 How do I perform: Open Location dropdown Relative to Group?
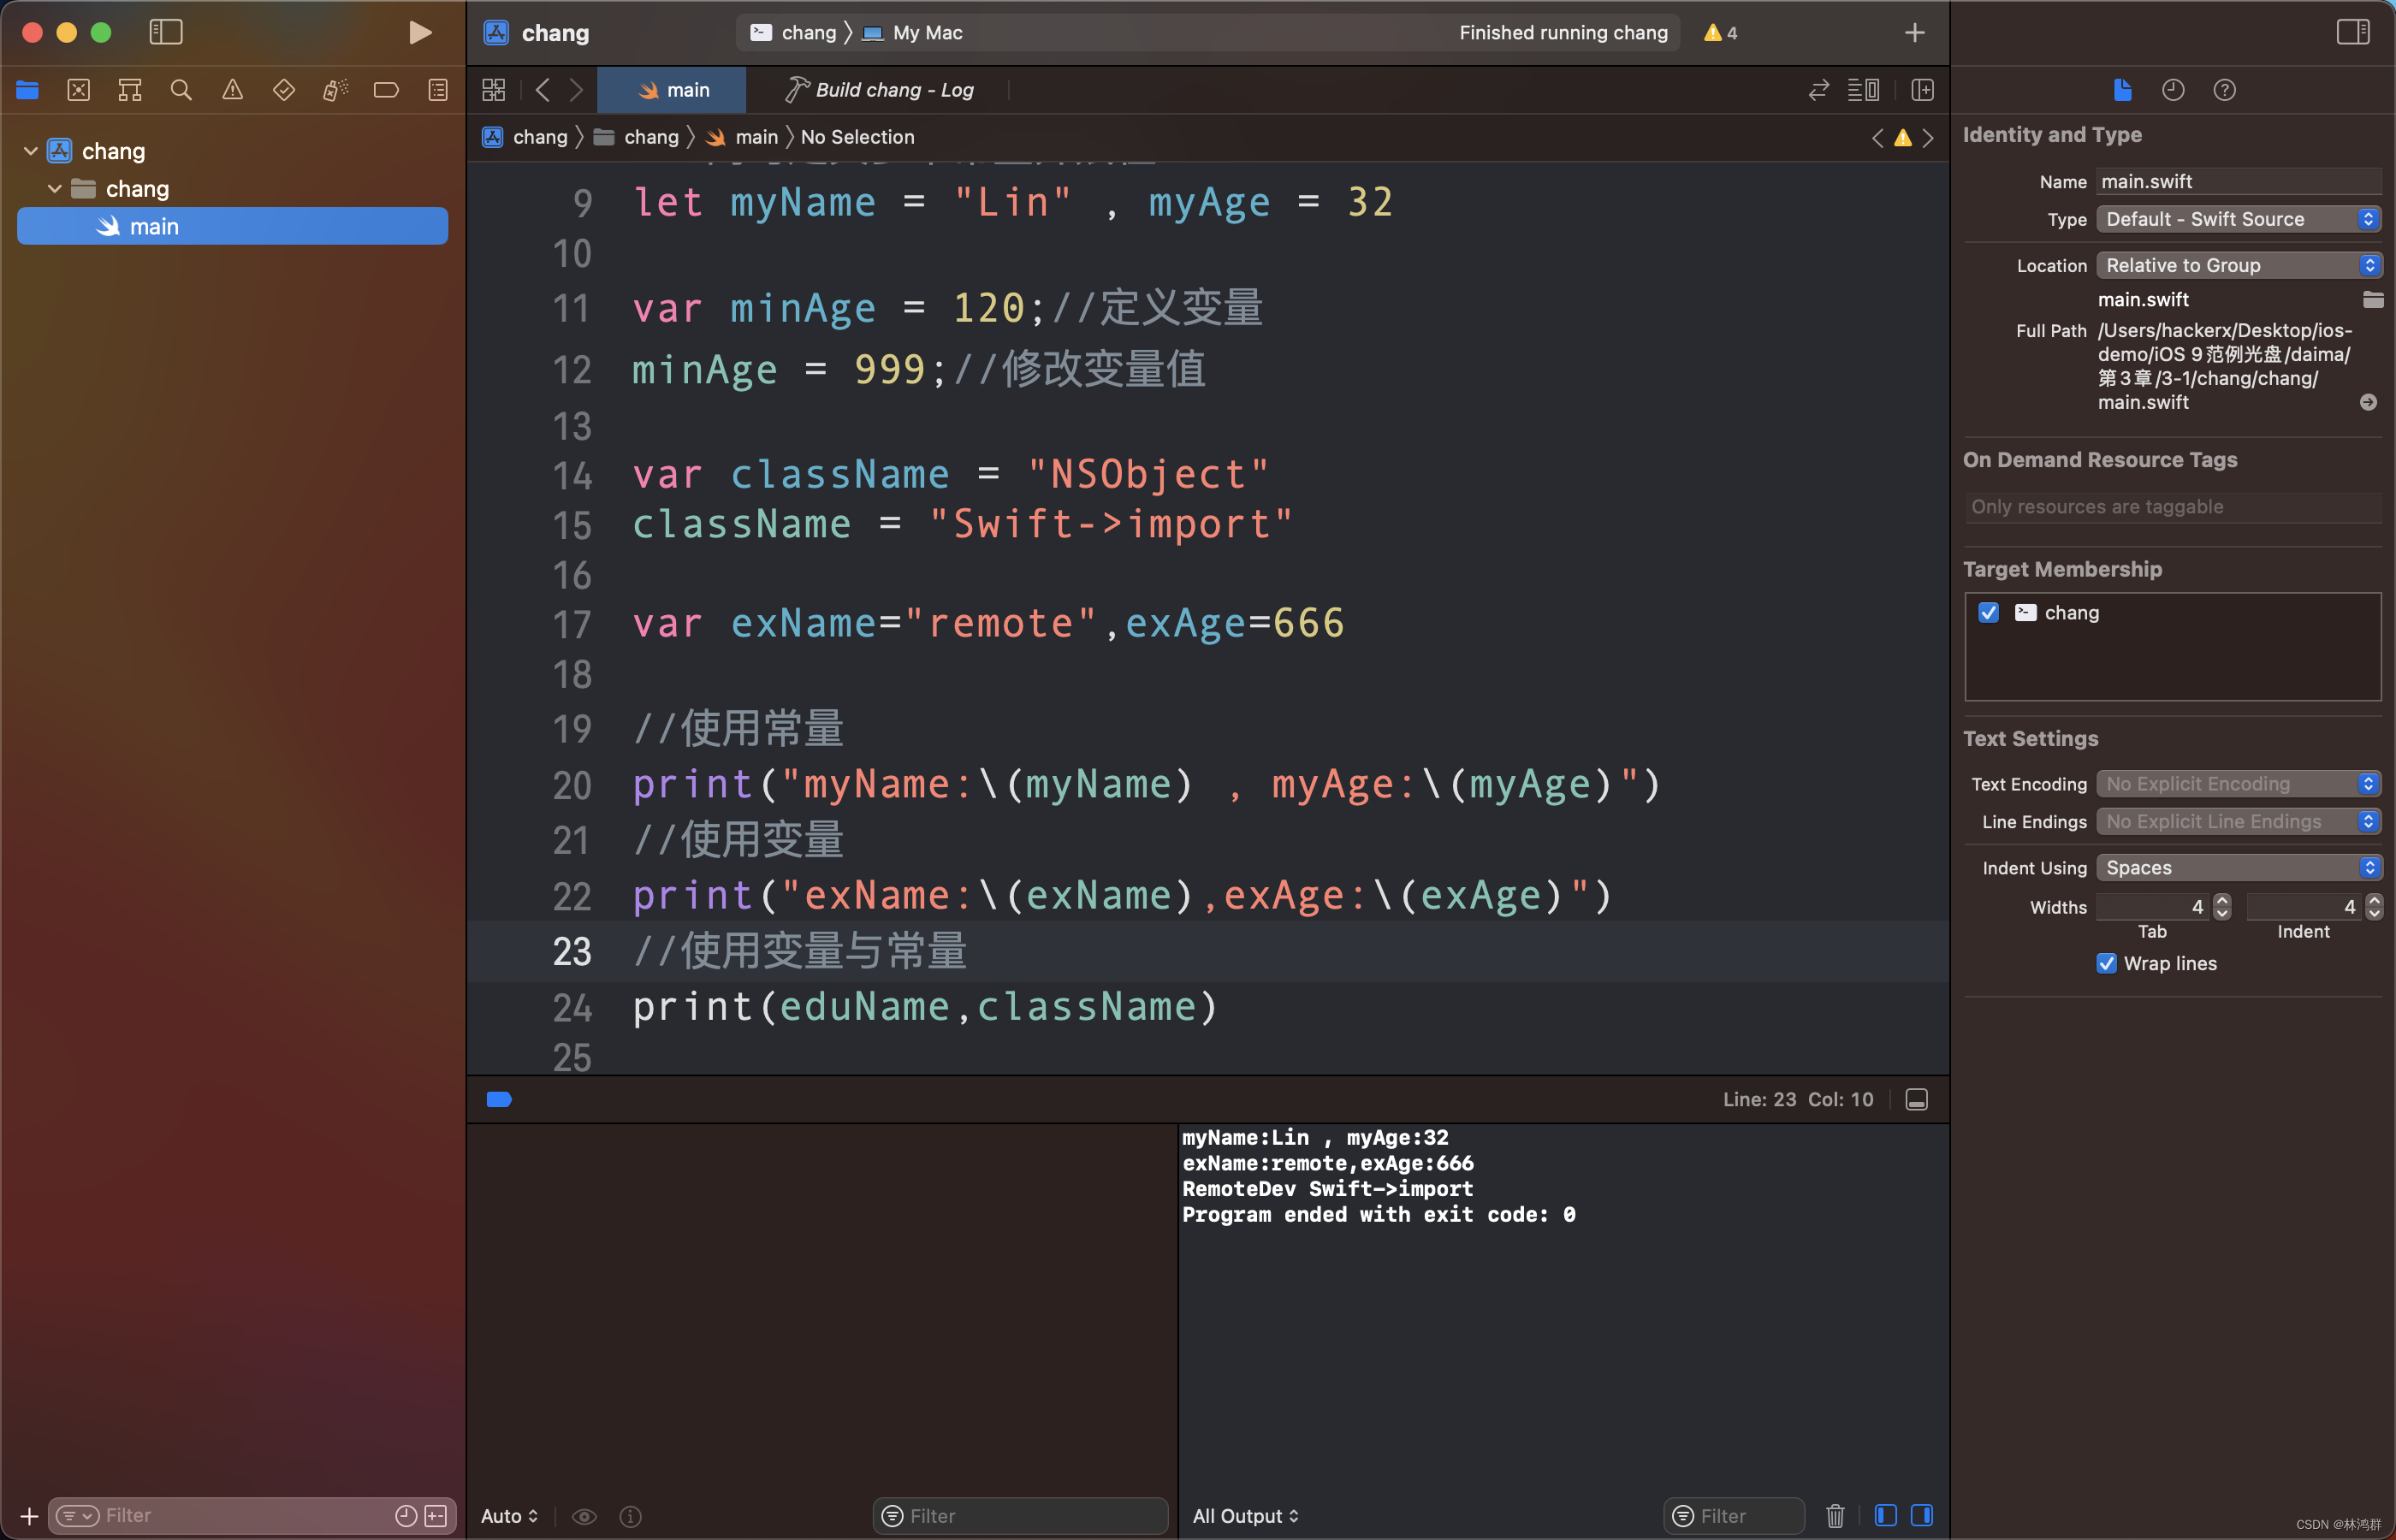(2238, 265)
